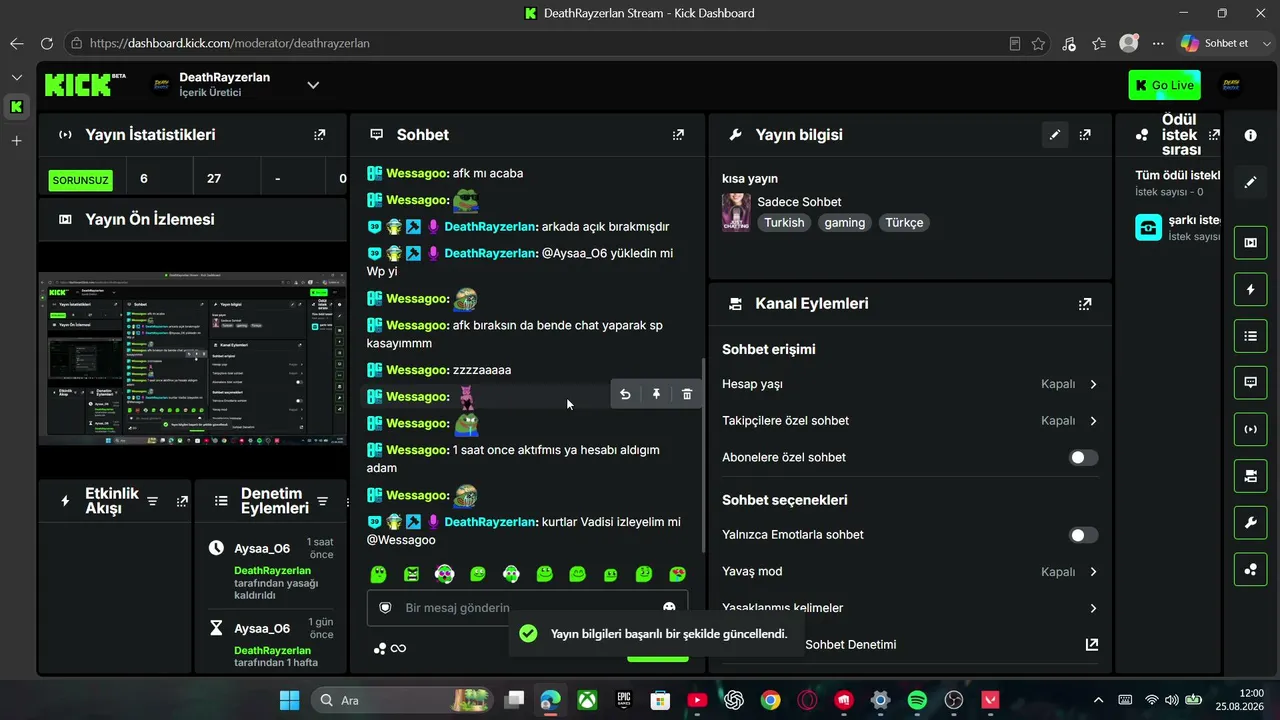Pop out the Yayın İstatistikleri panel

click(x=320, y=135)
